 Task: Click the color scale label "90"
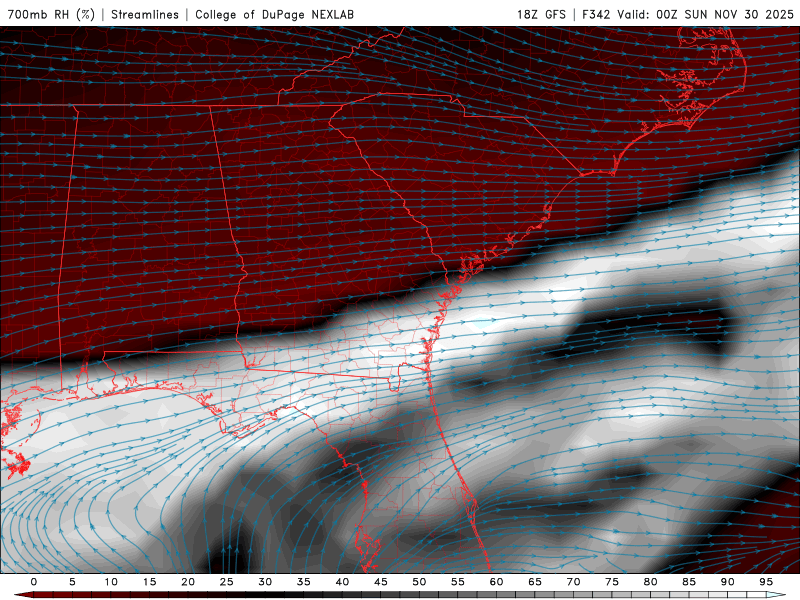coord(728,582)
